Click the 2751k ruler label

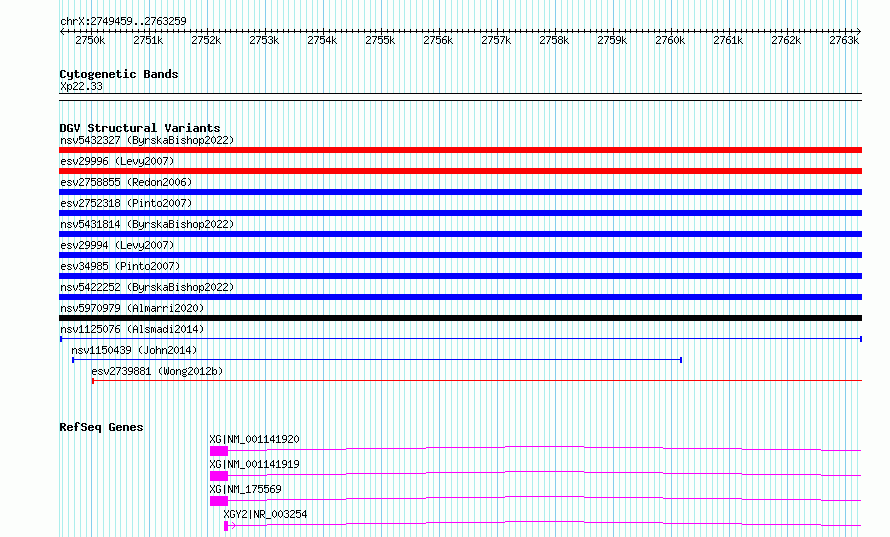coord(148,40)
